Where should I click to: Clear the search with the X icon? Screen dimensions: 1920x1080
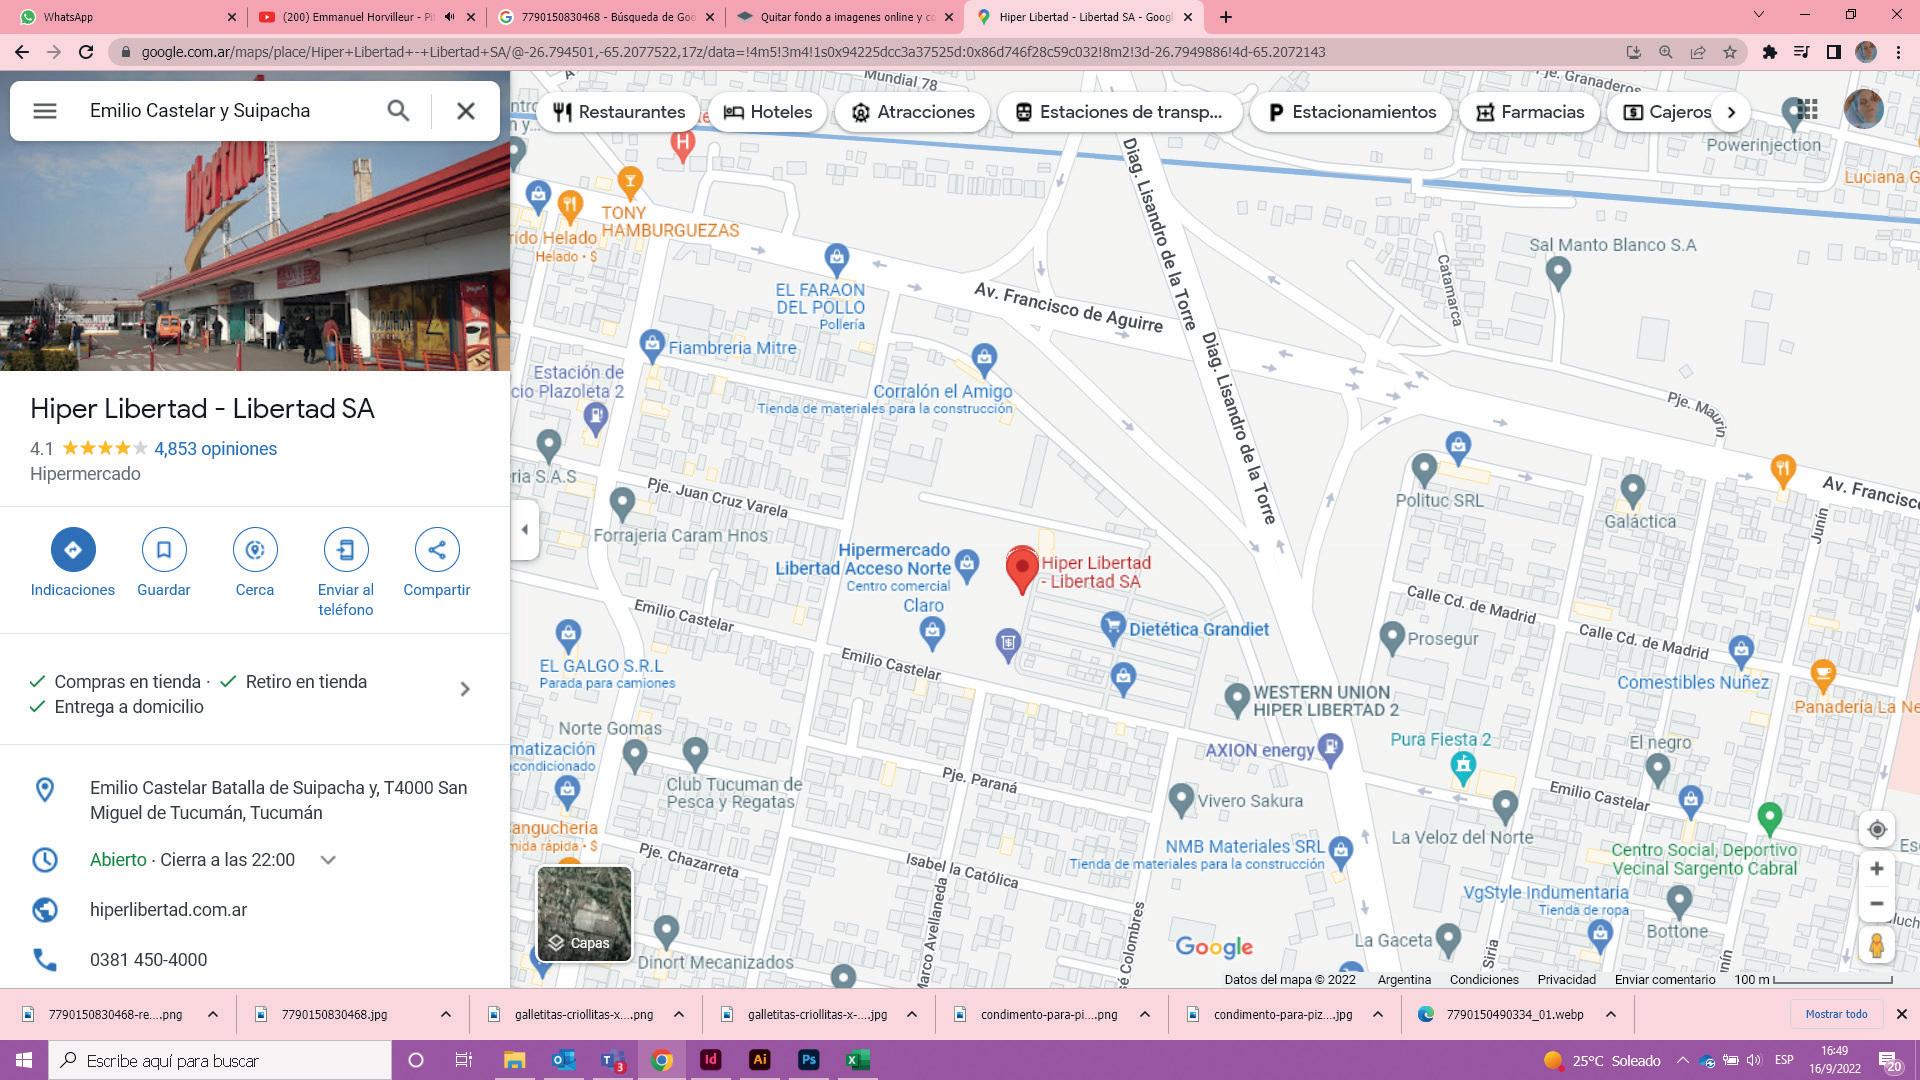pos(466,111)
